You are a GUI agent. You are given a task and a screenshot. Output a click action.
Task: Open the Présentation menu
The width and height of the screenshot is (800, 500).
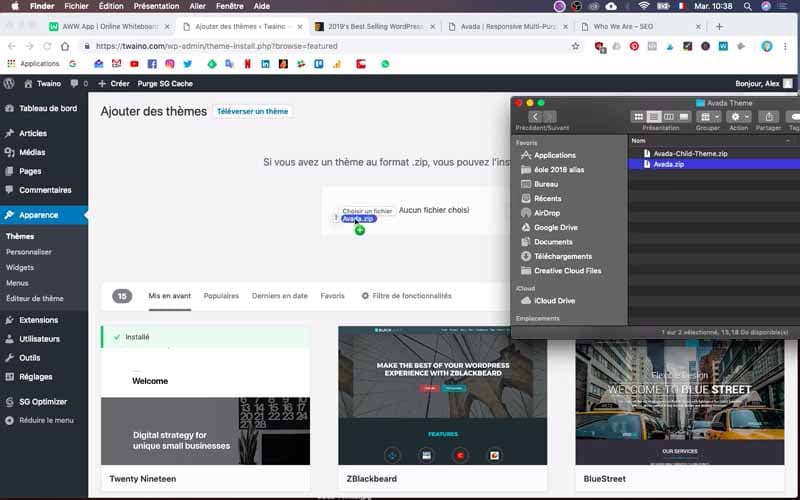tap(156, 6)
